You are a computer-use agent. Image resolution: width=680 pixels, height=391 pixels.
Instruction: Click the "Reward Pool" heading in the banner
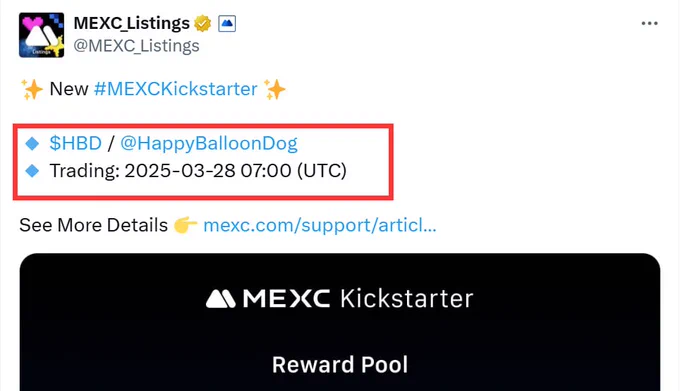coord(340,365)
